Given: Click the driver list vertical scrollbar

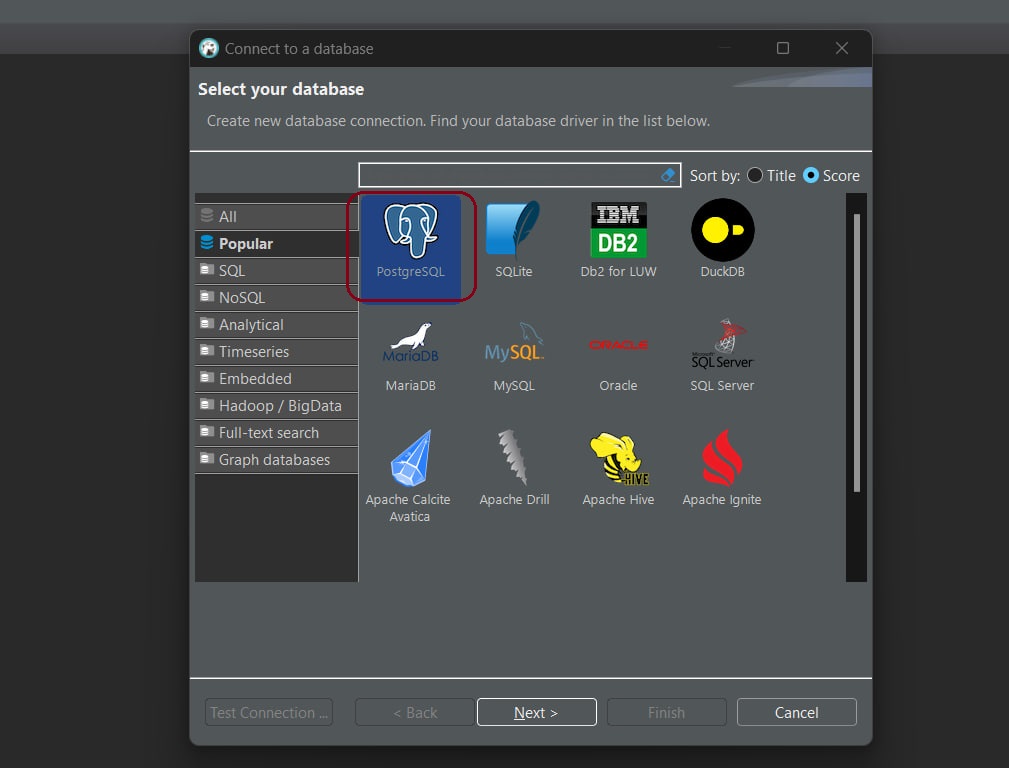Looking at the screenshot, I should click(x=856, y=353).
